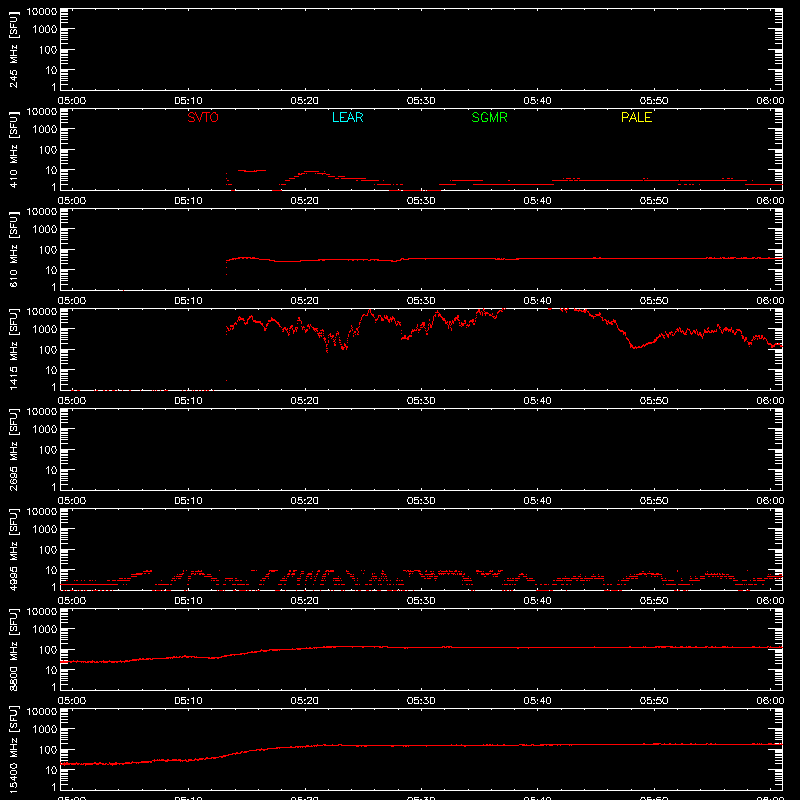Select the 4995 MHz [SFU] axis title

click(x=14, y=549)
